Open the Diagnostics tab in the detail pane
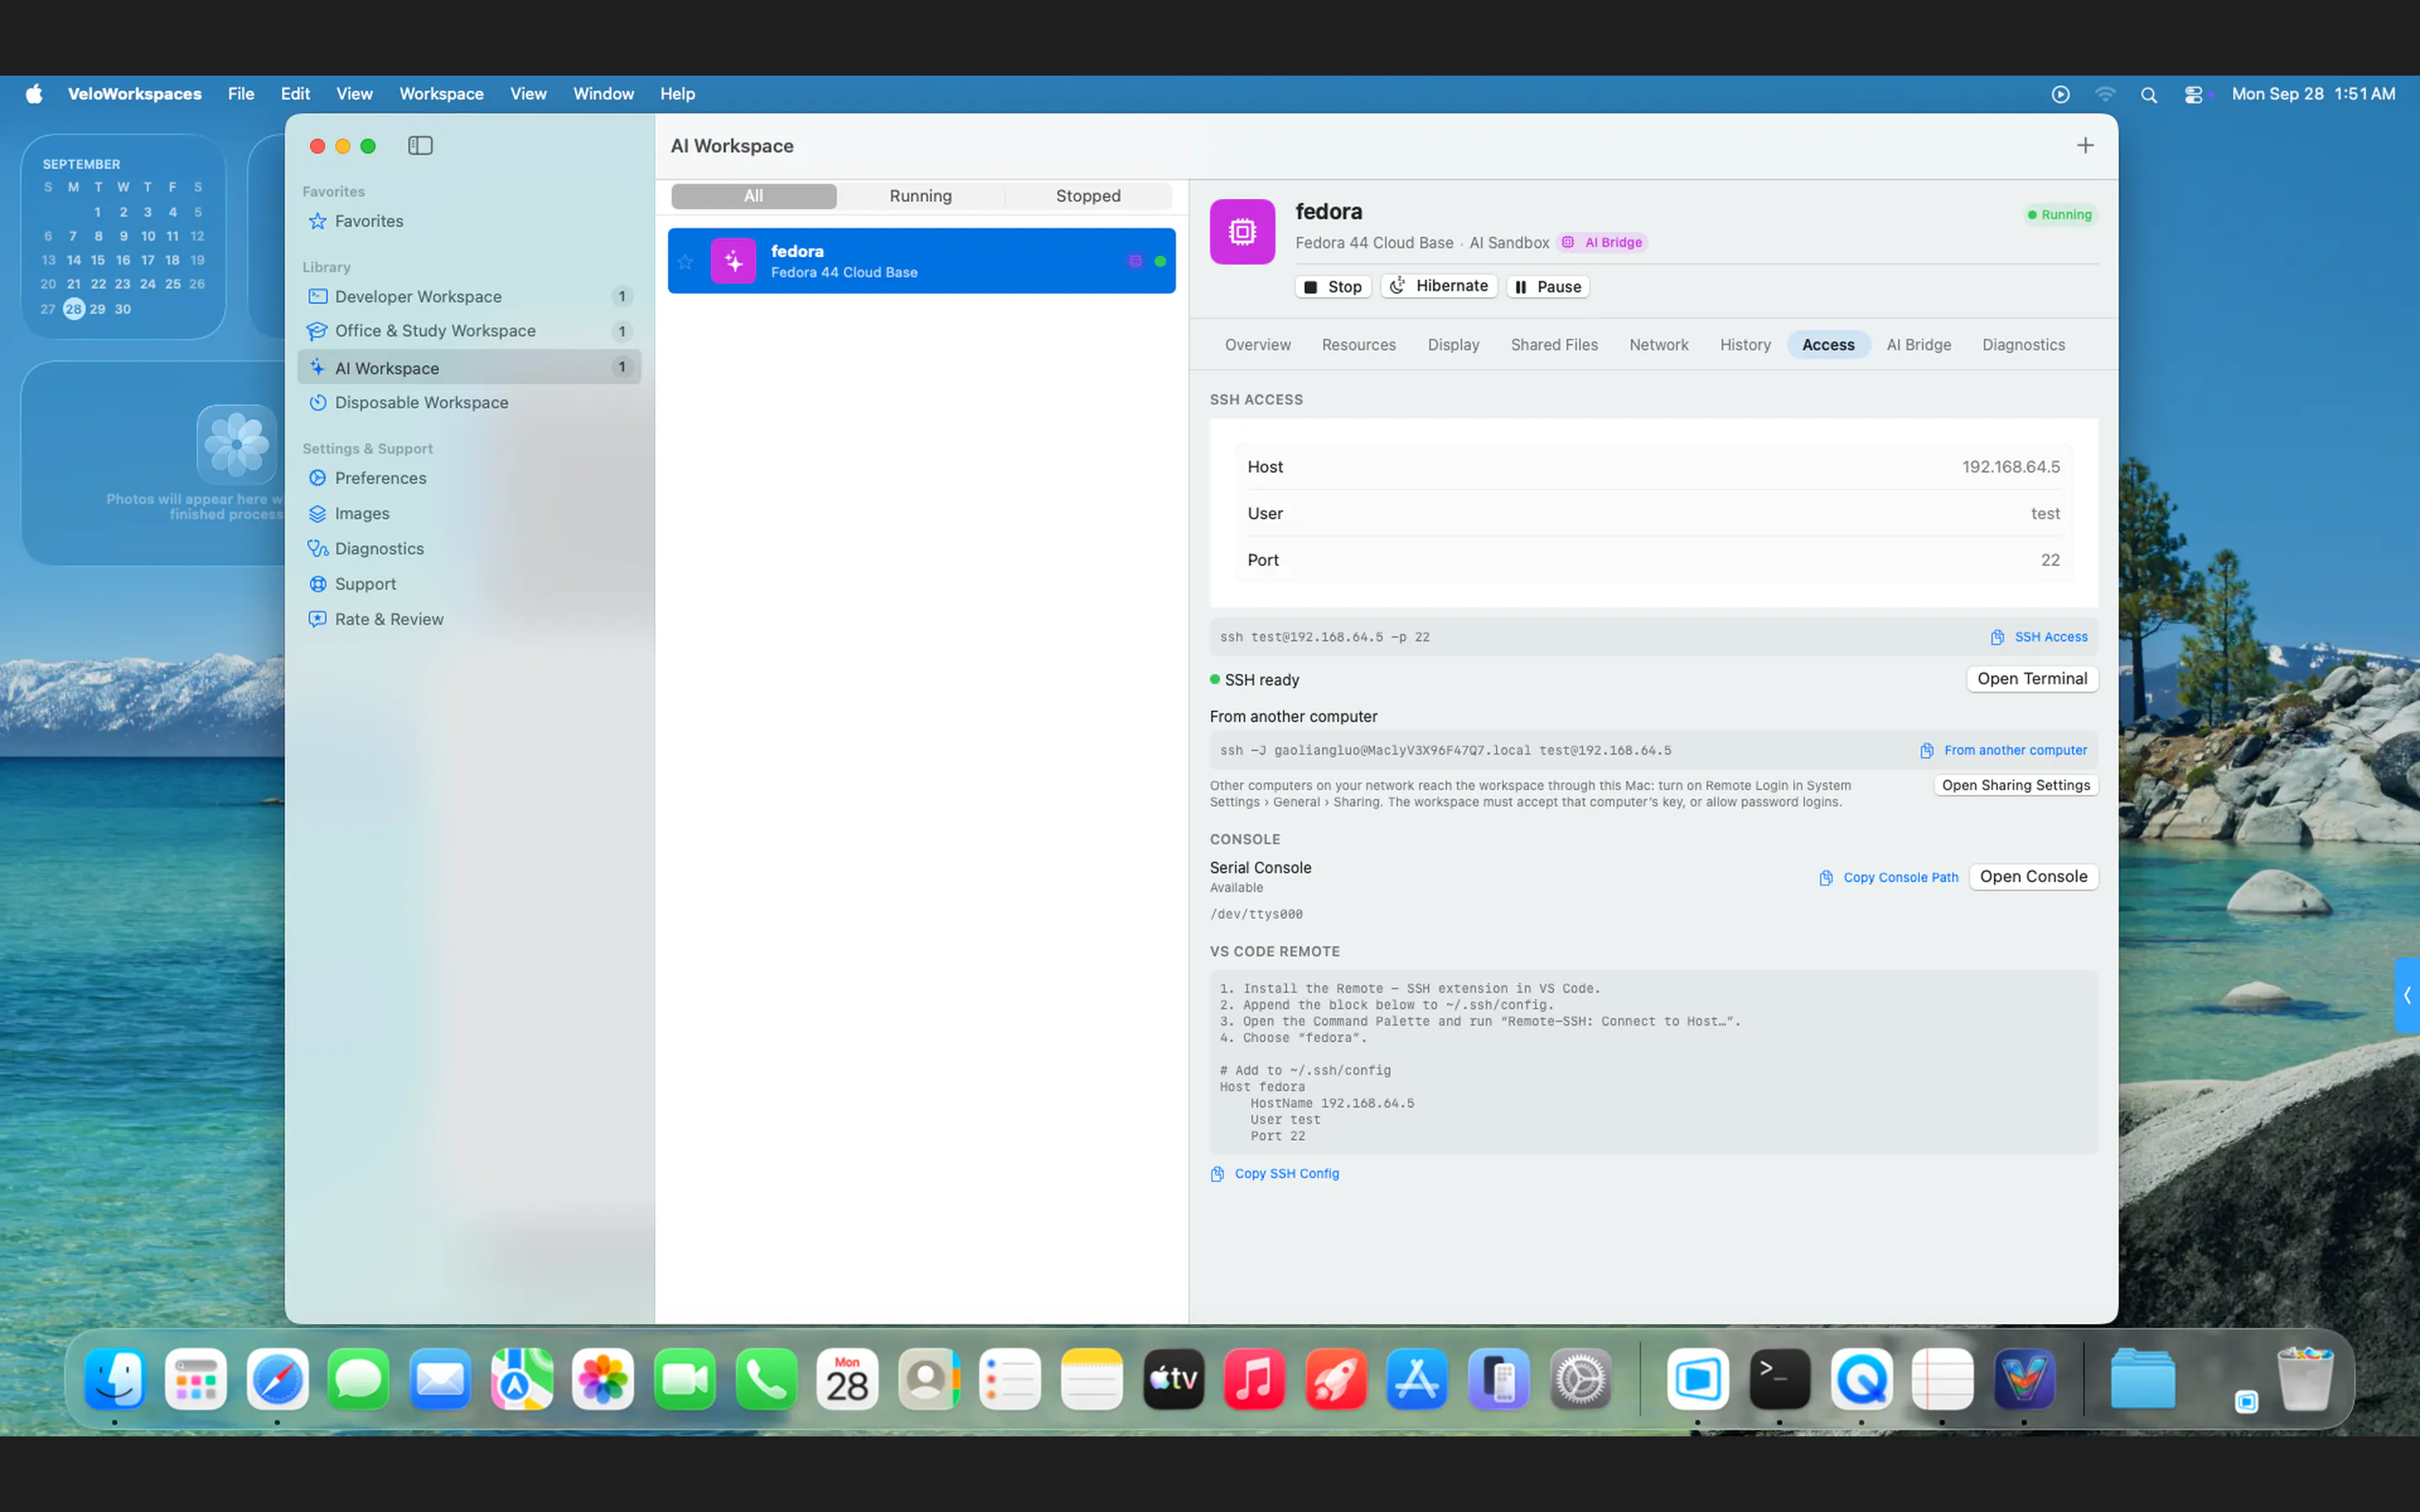This screenshot has height=1512, width=2420. pos(2023,345)
